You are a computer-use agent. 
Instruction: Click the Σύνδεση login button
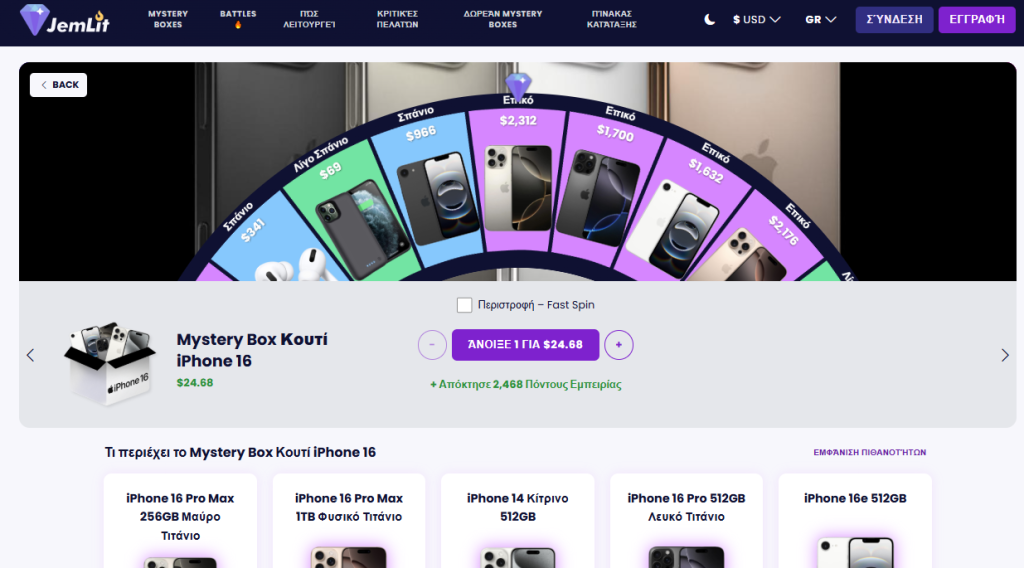(894, 20)
